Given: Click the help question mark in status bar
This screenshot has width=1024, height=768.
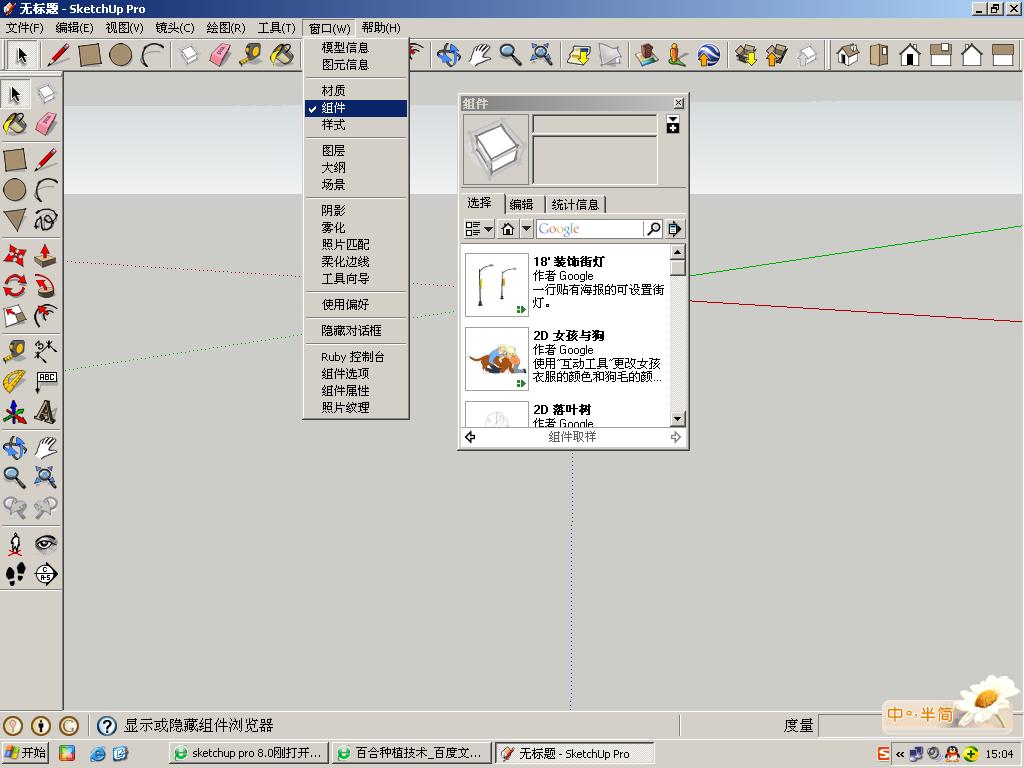Looking at the screenshot, I should [x=107, y=726].
